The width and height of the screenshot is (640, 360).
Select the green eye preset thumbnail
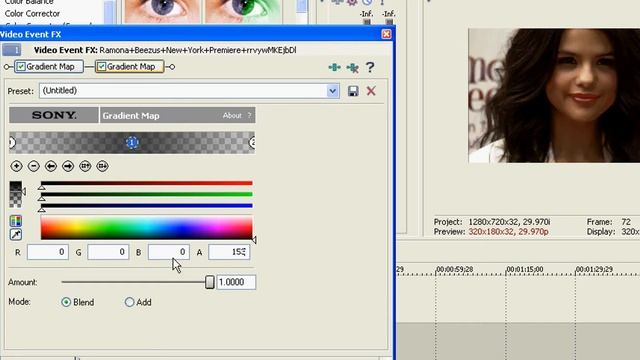(243, 11)
